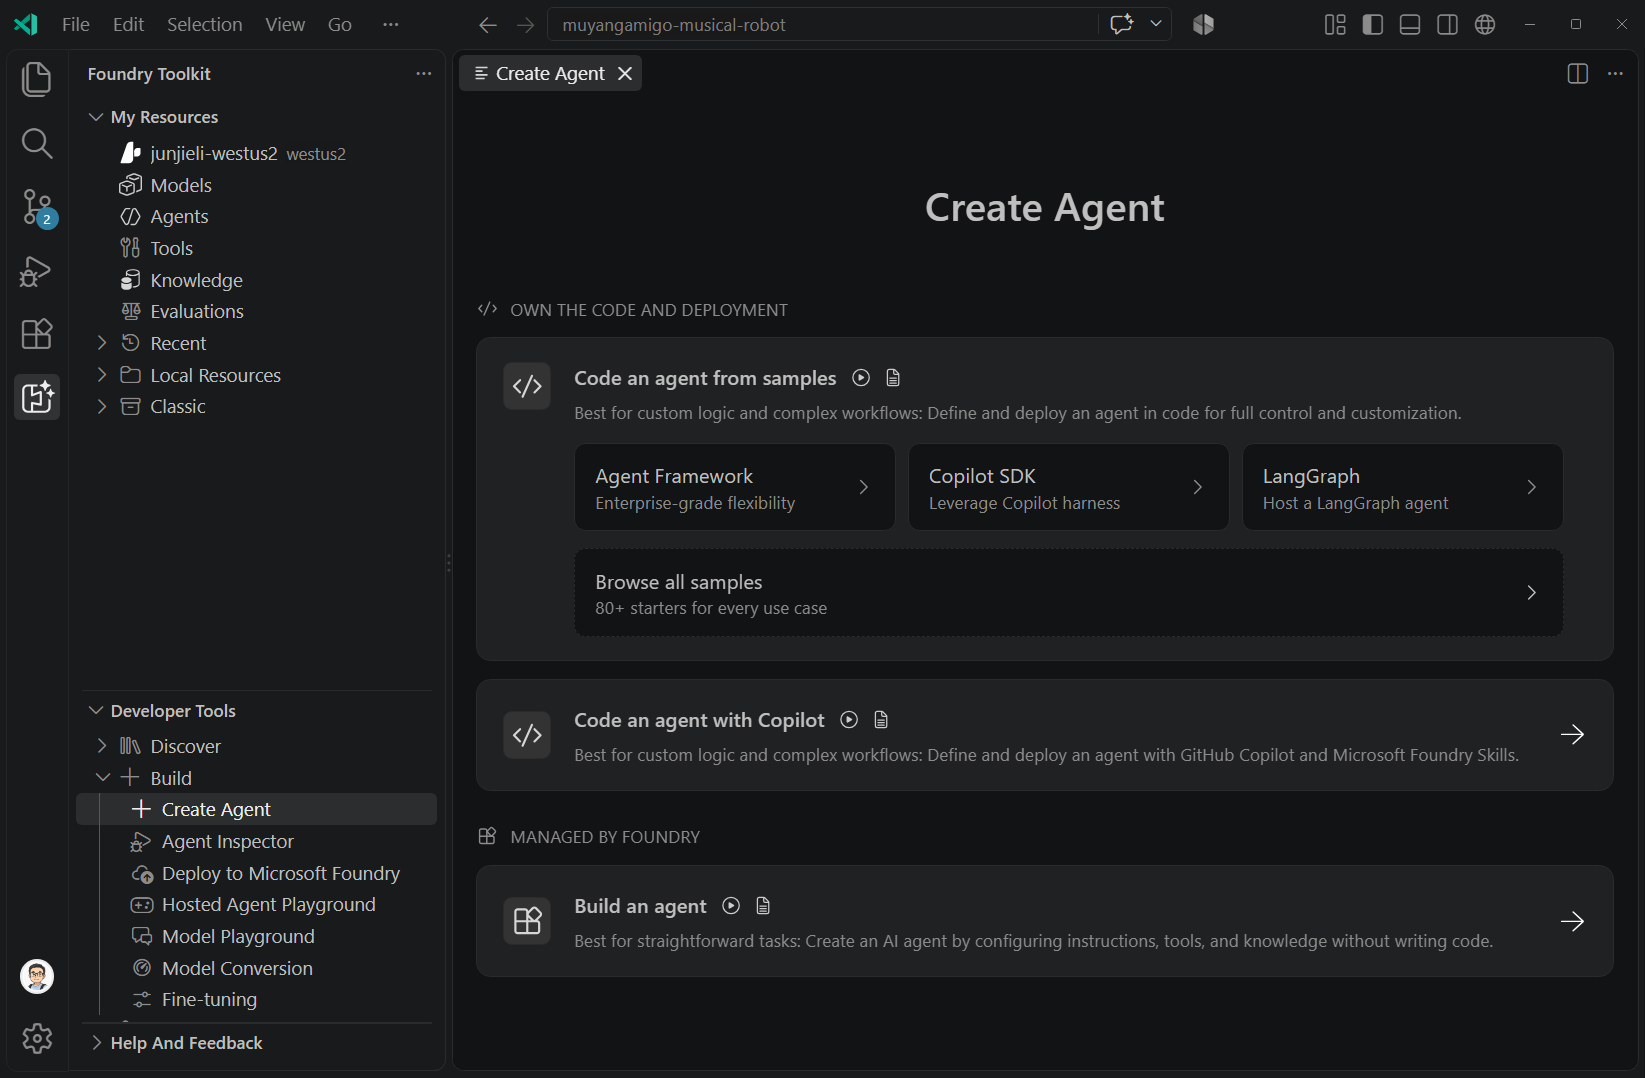Expand the Classic node
Screen dimensions: 1645x1078
click(x=102, y=406)
